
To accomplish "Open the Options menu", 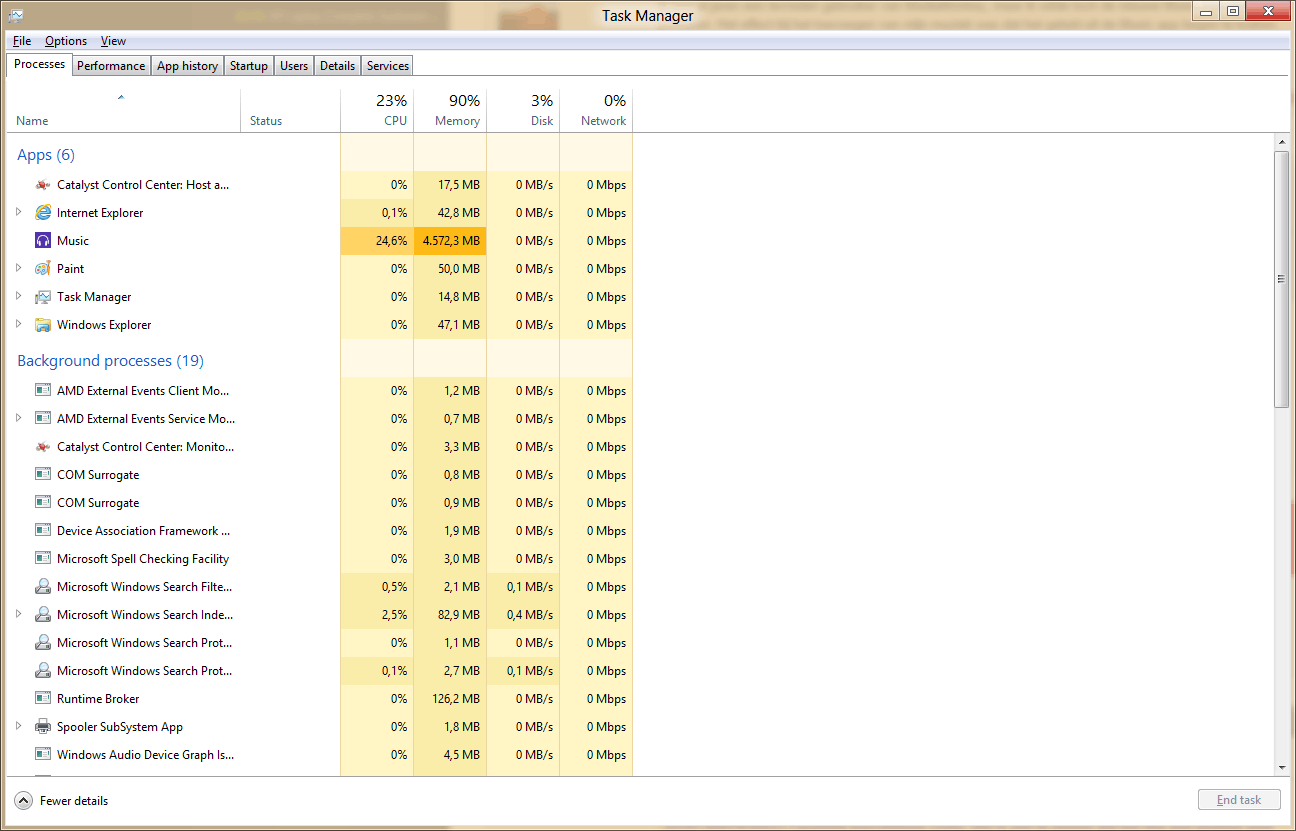I will [x=66, y=41].
